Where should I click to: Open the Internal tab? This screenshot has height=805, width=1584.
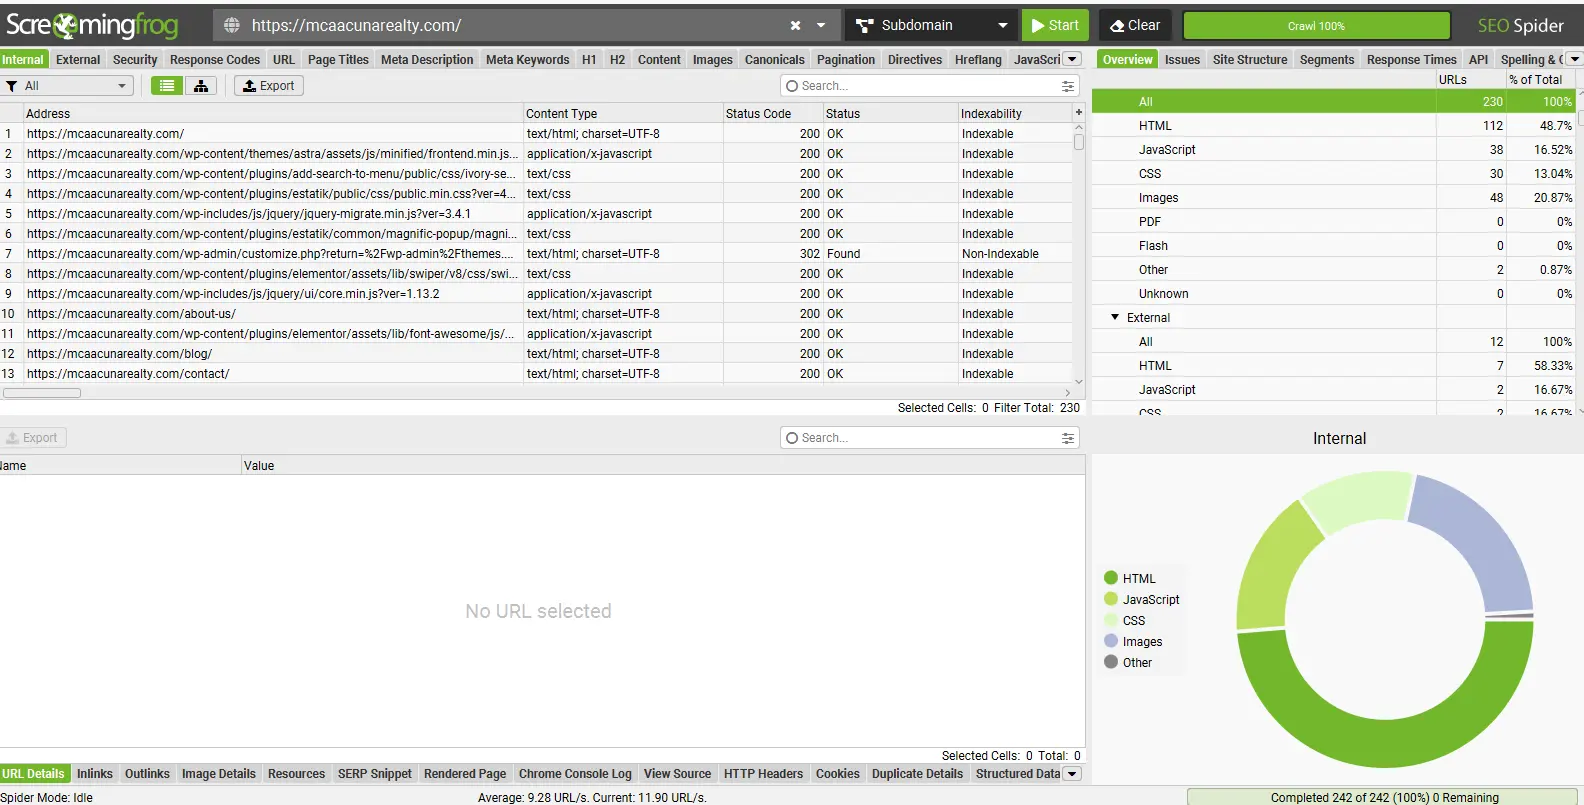[23, 60]
